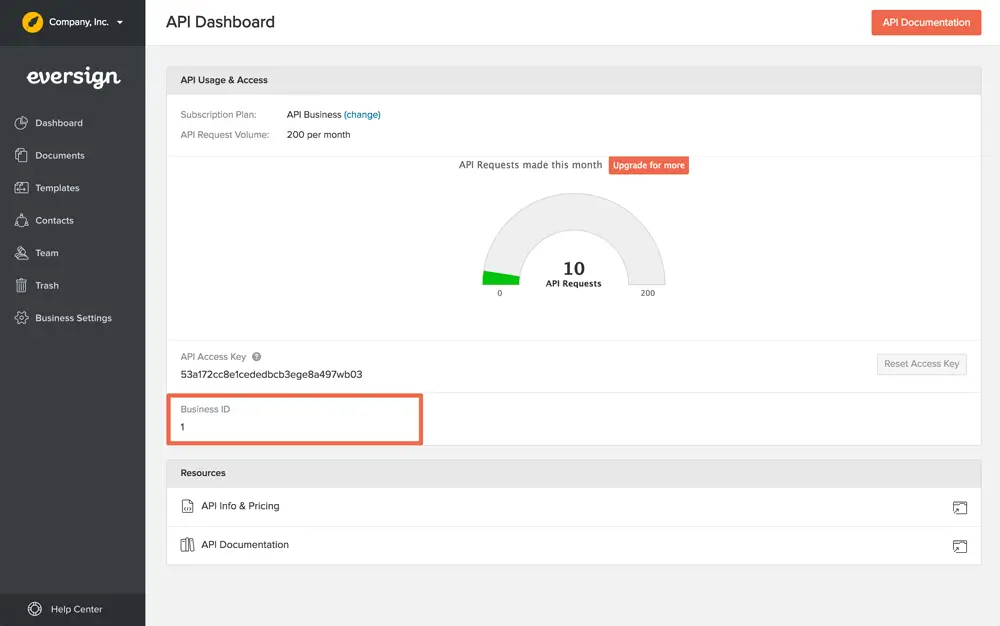Click the API Info & Pricing file icon
1000x626 pixels.
(x=187, y=506)
